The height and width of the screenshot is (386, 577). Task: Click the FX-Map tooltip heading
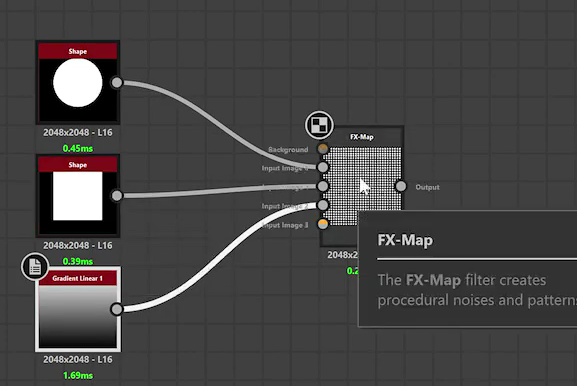pos(405,240)
